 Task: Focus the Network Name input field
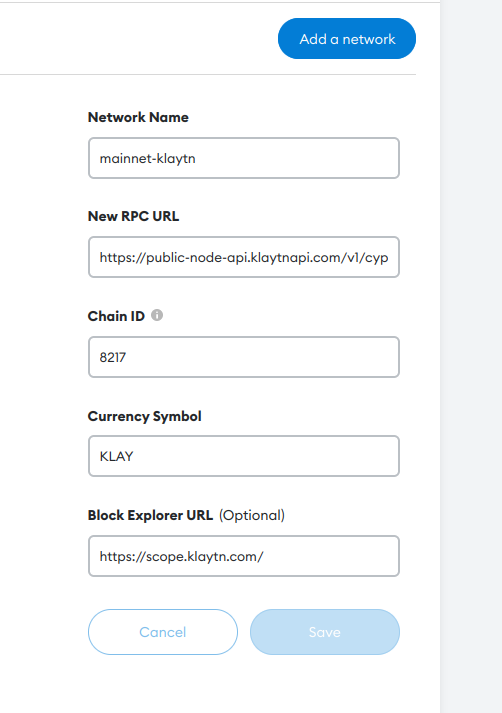244,158
